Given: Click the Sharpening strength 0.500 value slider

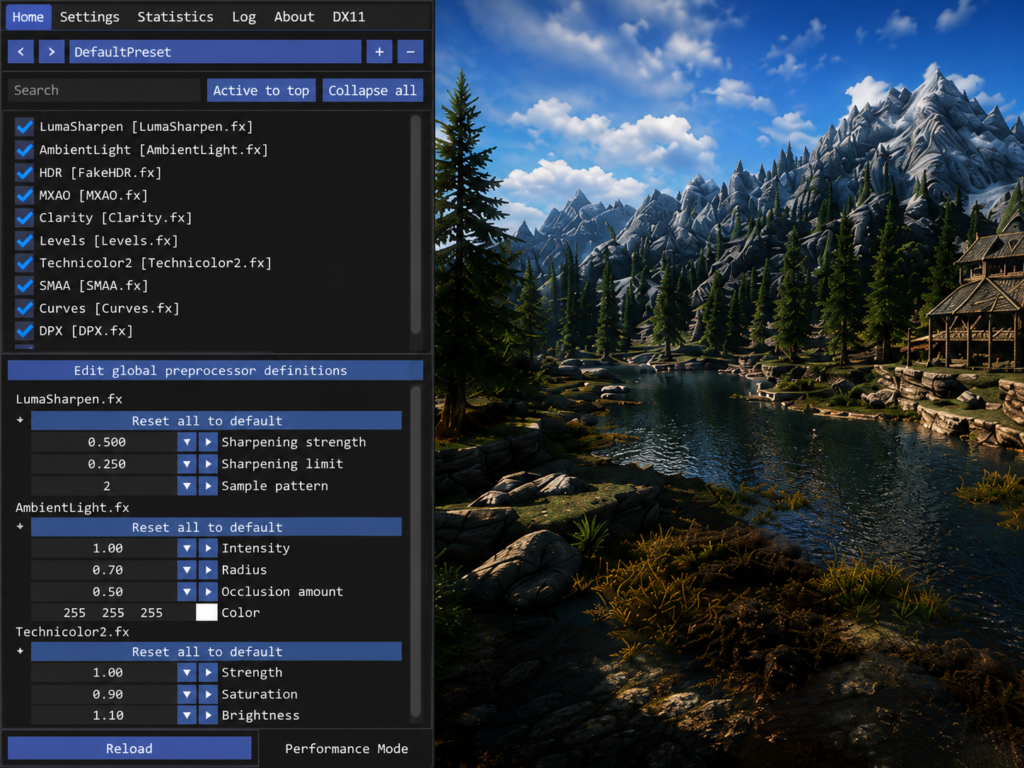Looking at the screenshot, I should pos(104,442).
